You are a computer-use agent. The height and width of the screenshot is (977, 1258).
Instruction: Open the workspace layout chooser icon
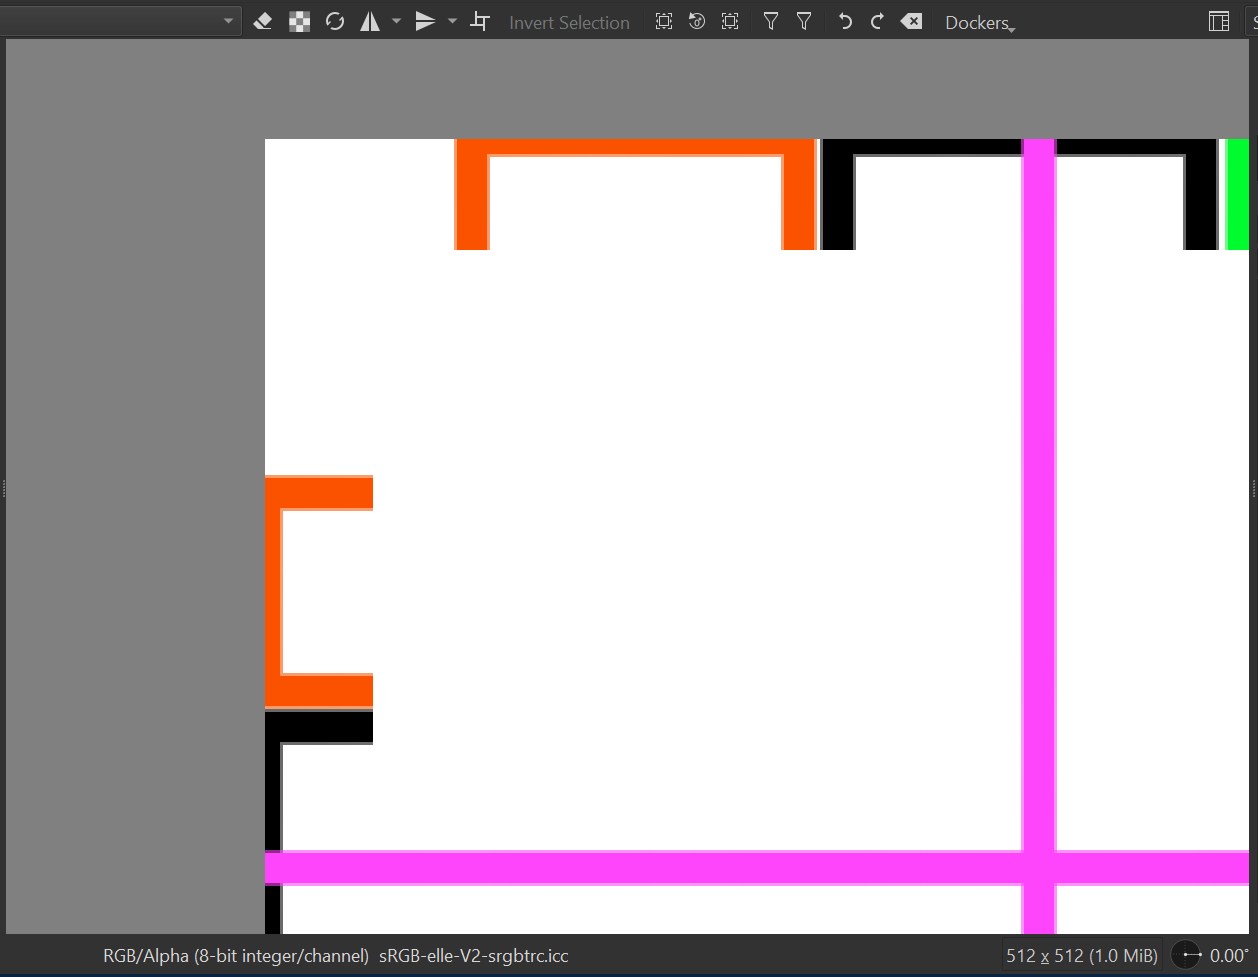pos(1218,22)
